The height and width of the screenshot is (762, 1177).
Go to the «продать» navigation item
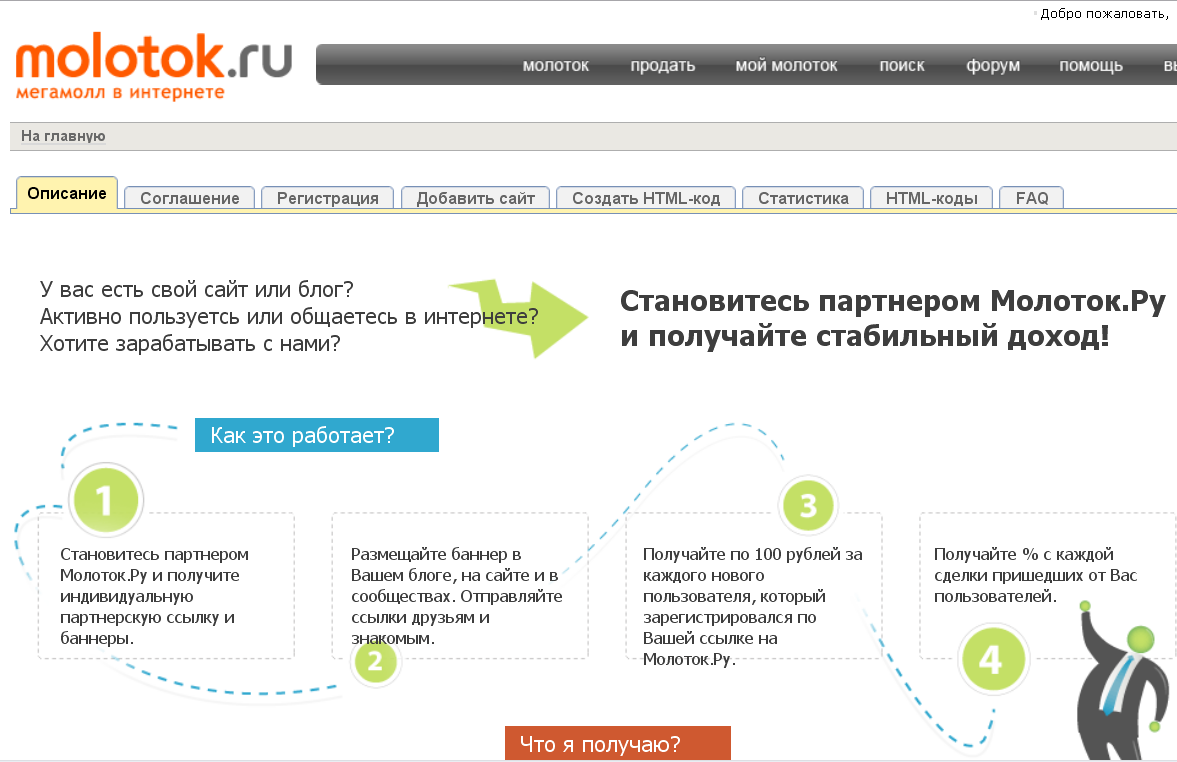[x=663, y=65]
